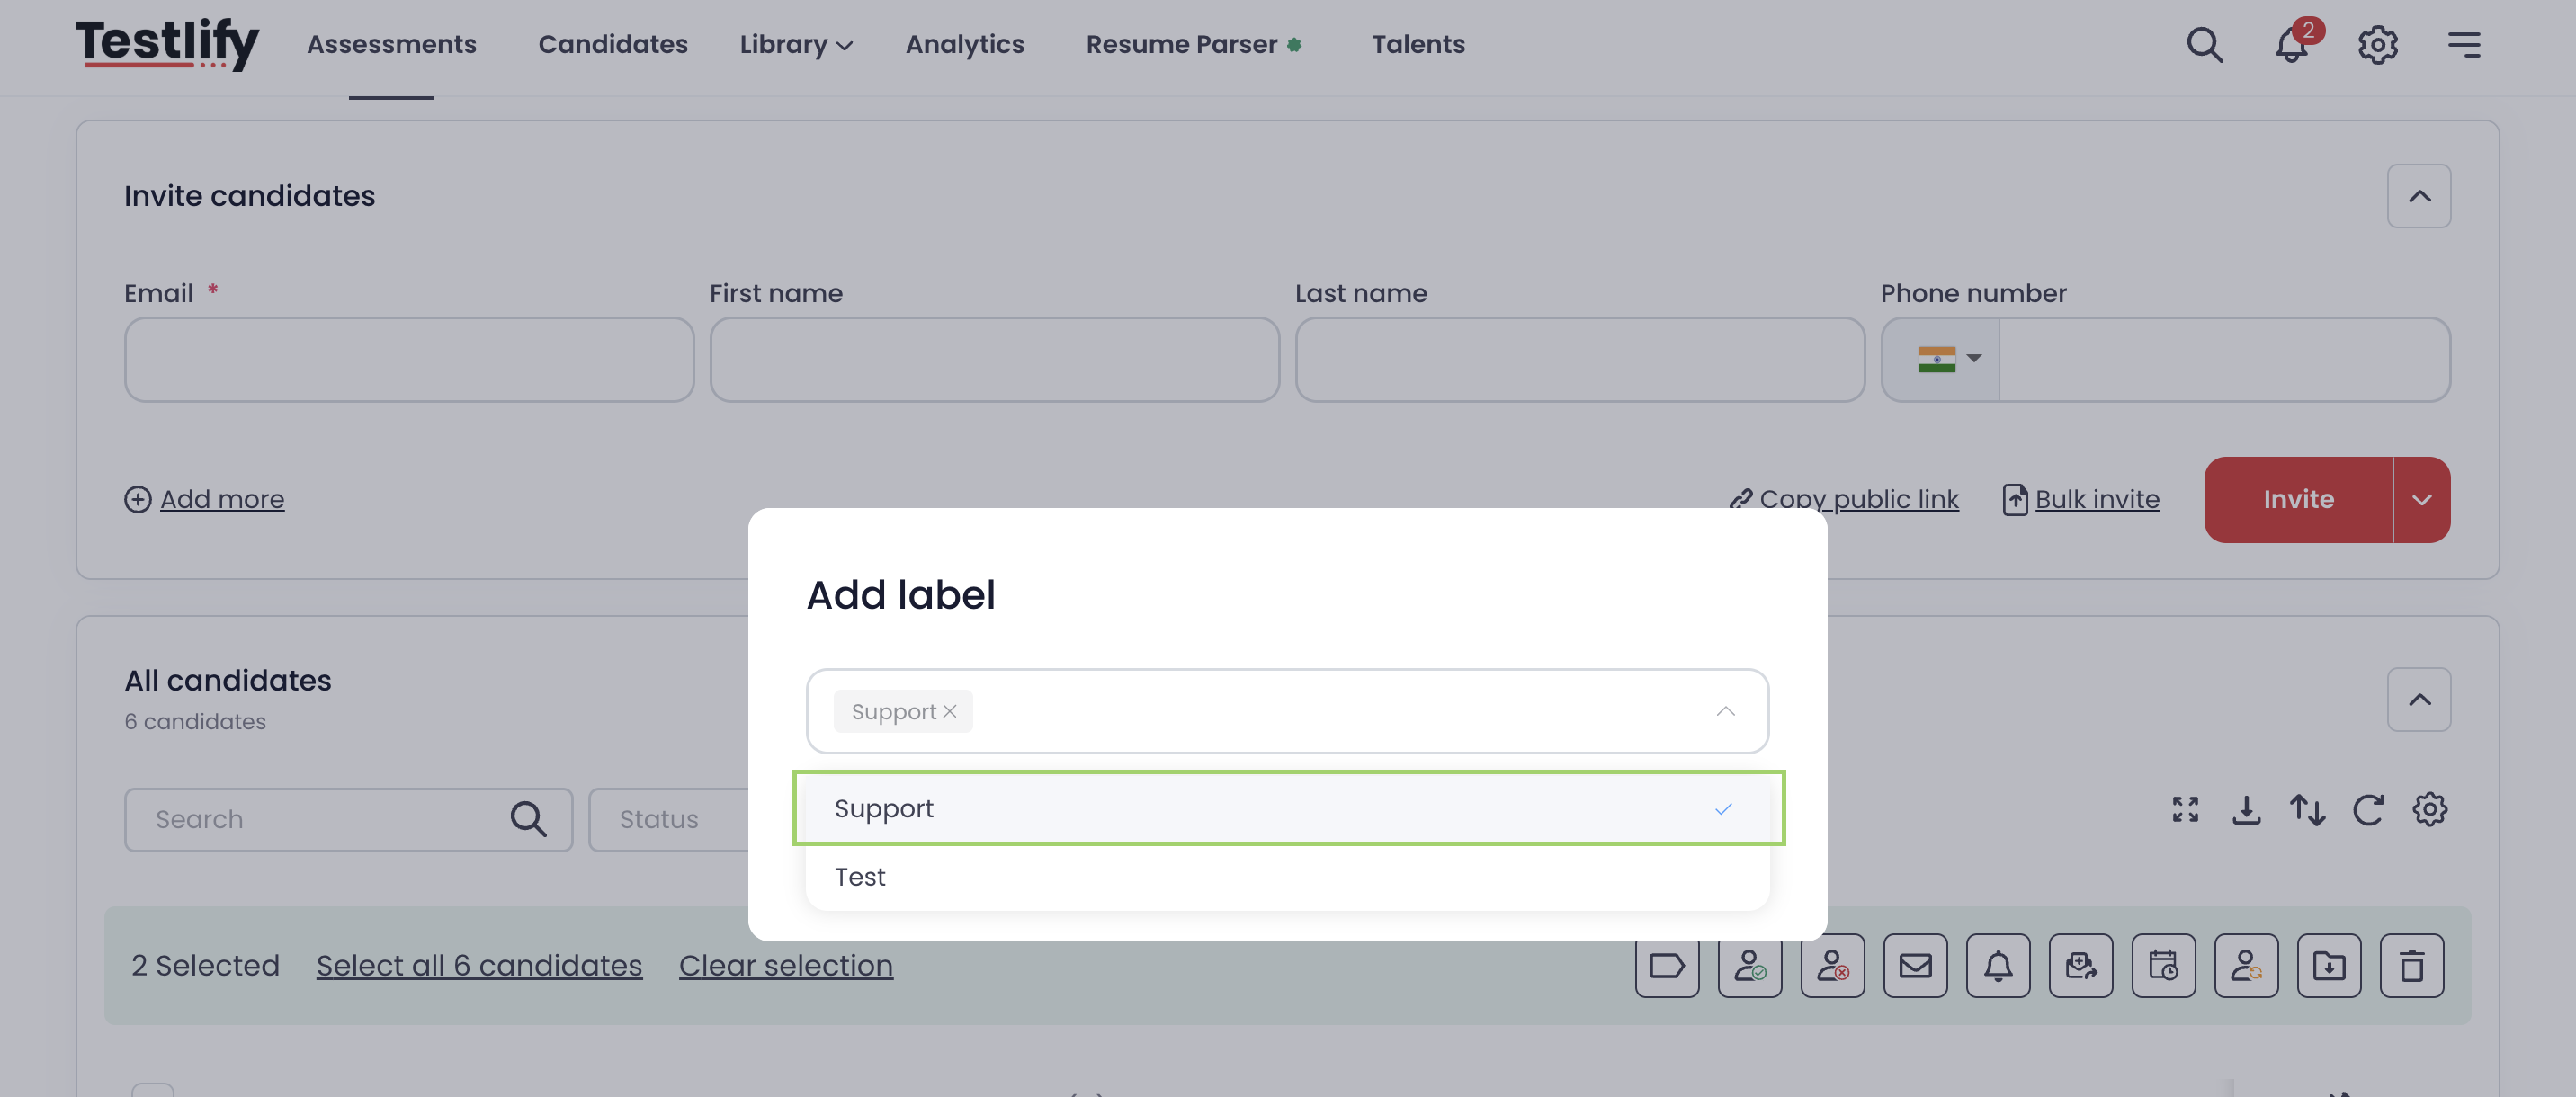
Task: Focus the Email input field
Action: point(409,360)
